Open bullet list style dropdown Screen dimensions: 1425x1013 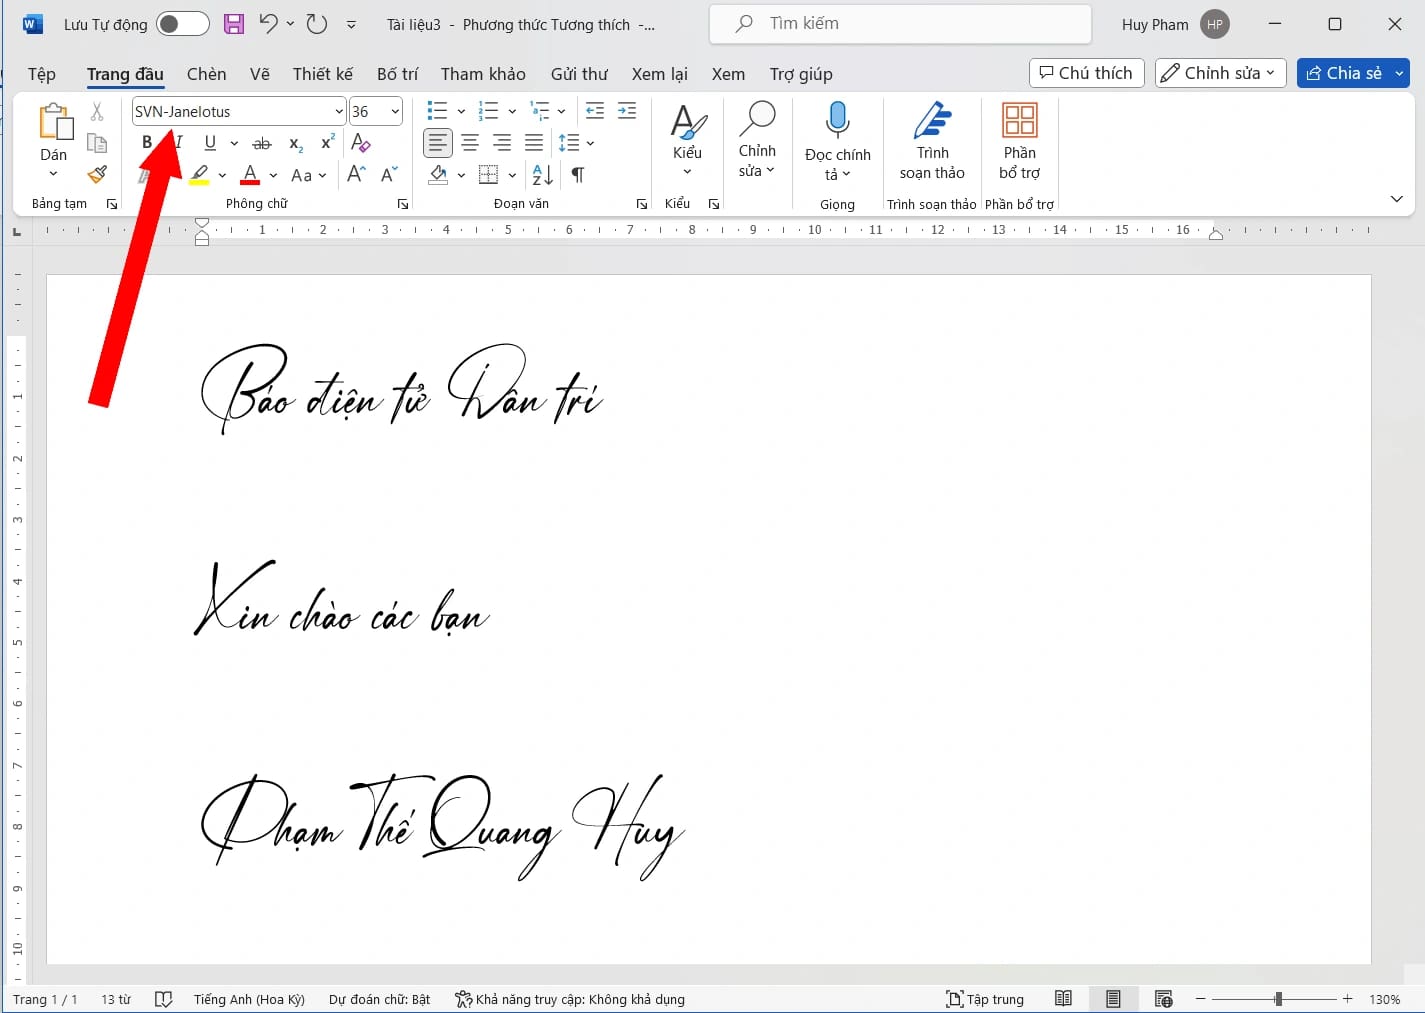point(461,111)
